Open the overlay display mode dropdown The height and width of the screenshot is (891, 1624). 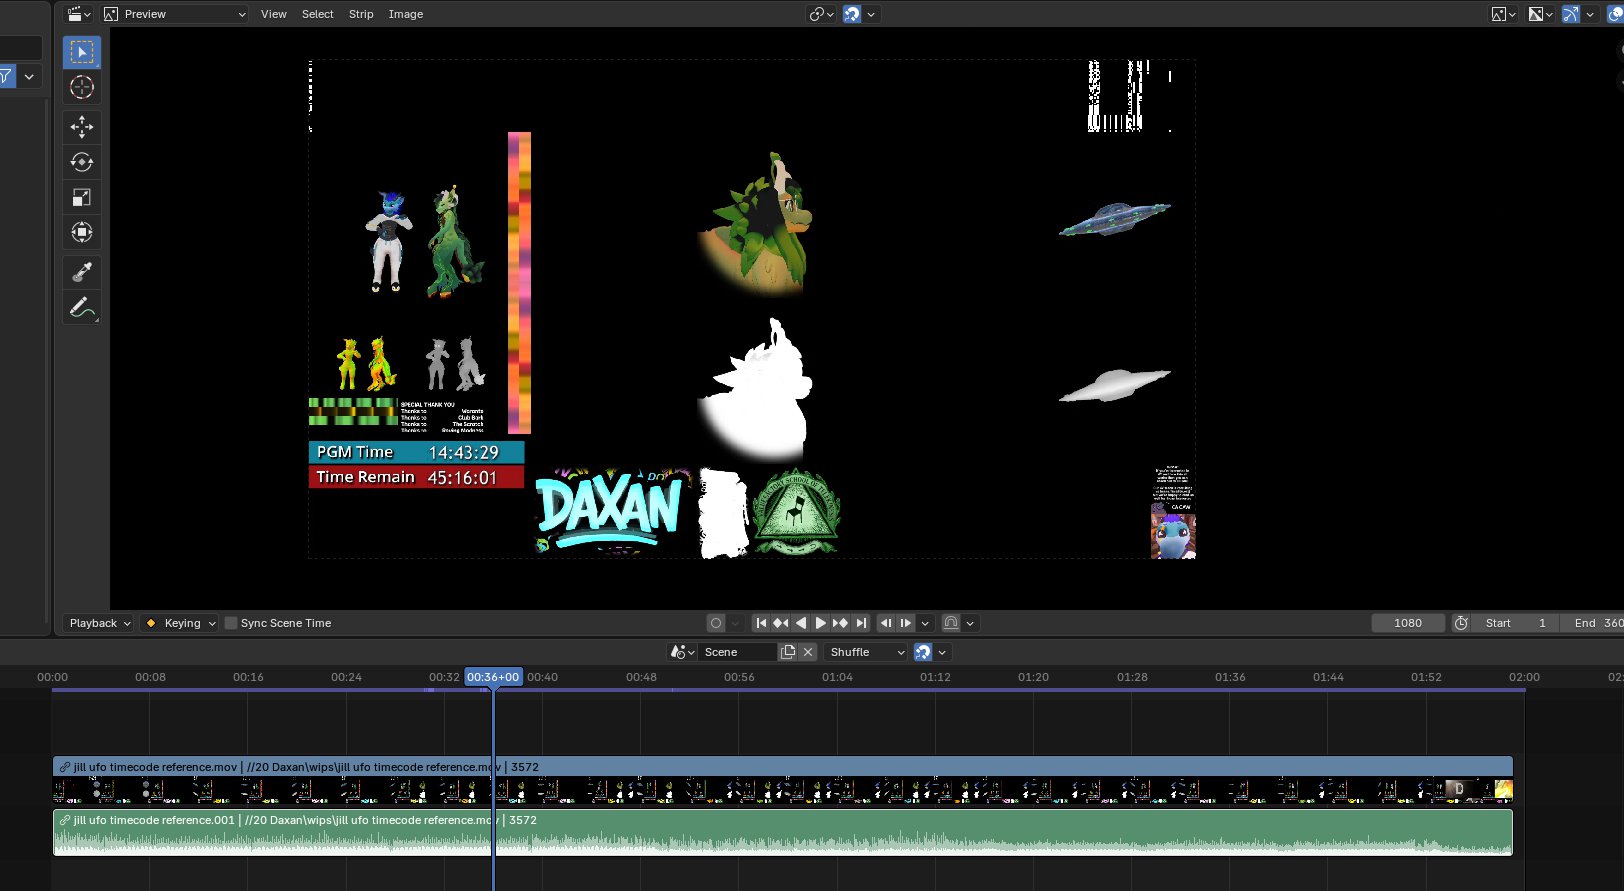click(1541, 14)
